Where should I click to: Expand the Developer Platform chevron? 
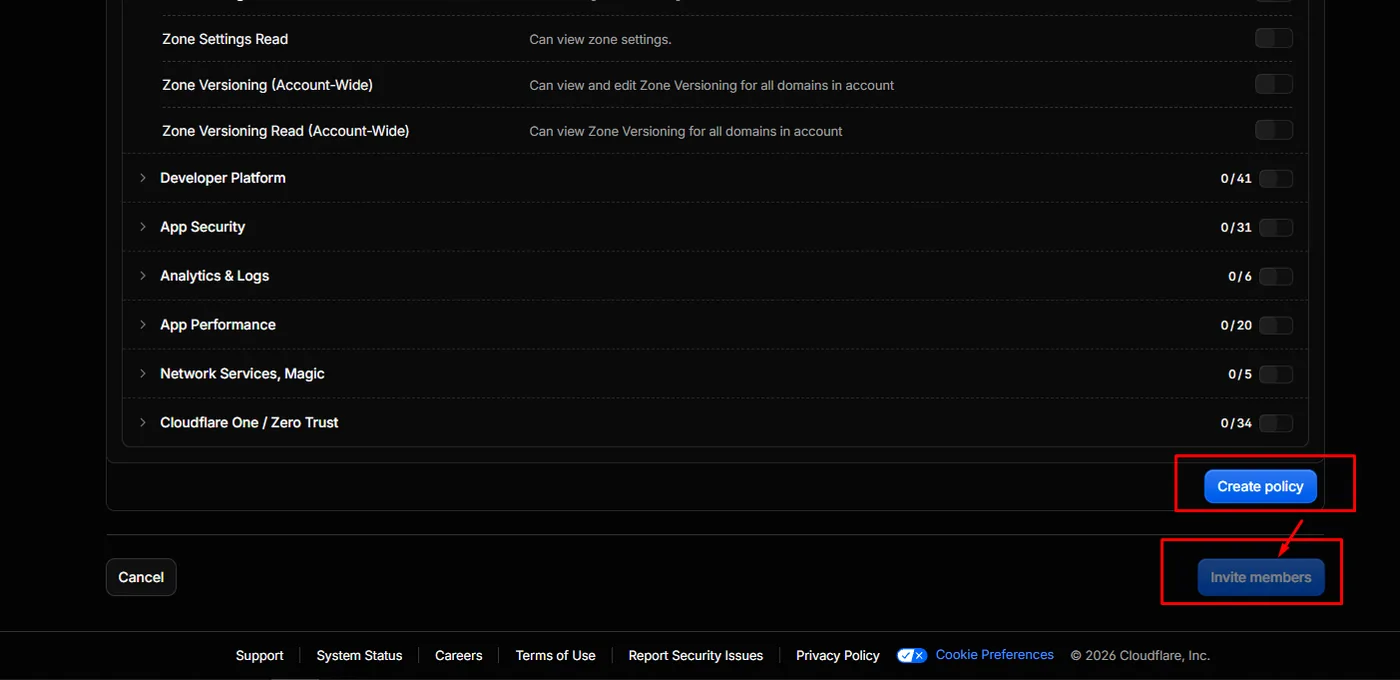pos(143,178)
